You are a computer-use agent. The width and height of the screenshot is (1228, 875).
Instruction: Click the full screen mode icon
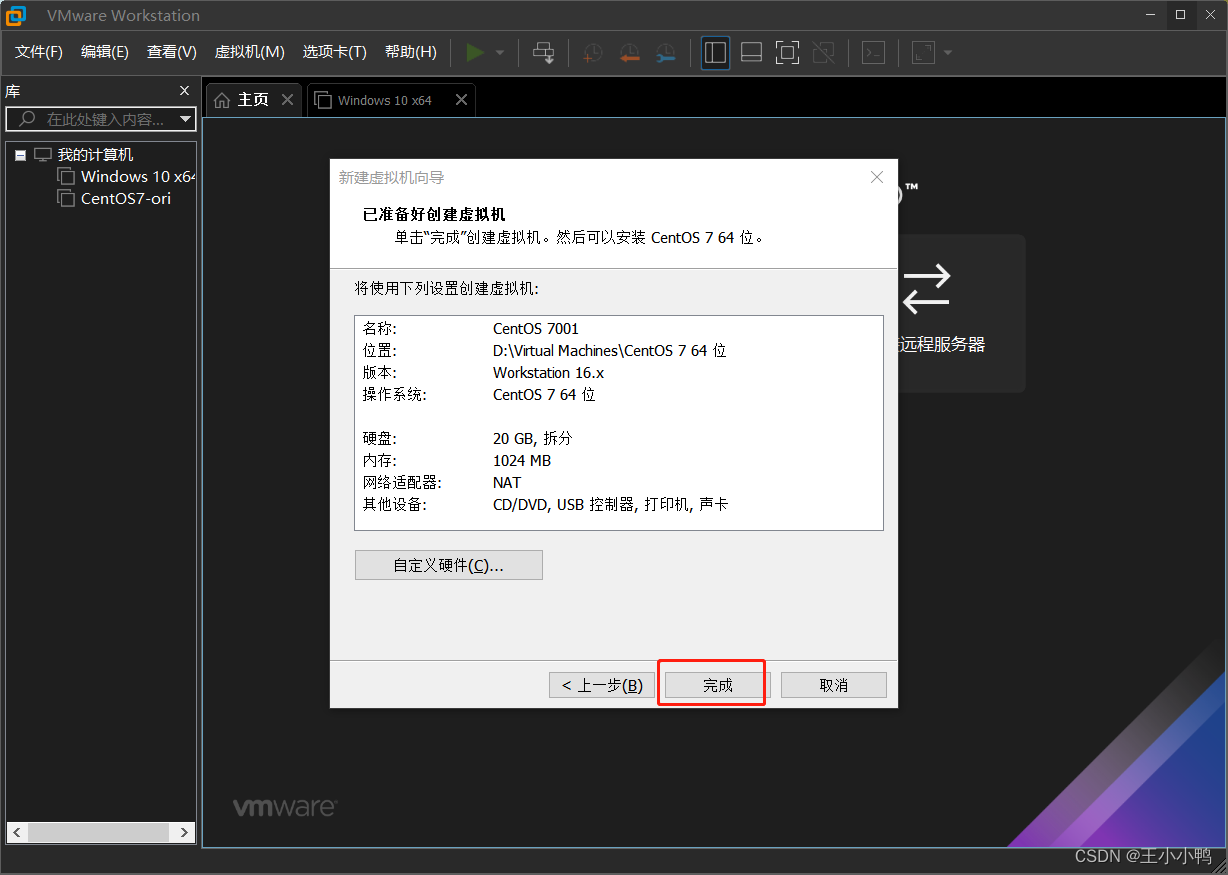point(787,53)
